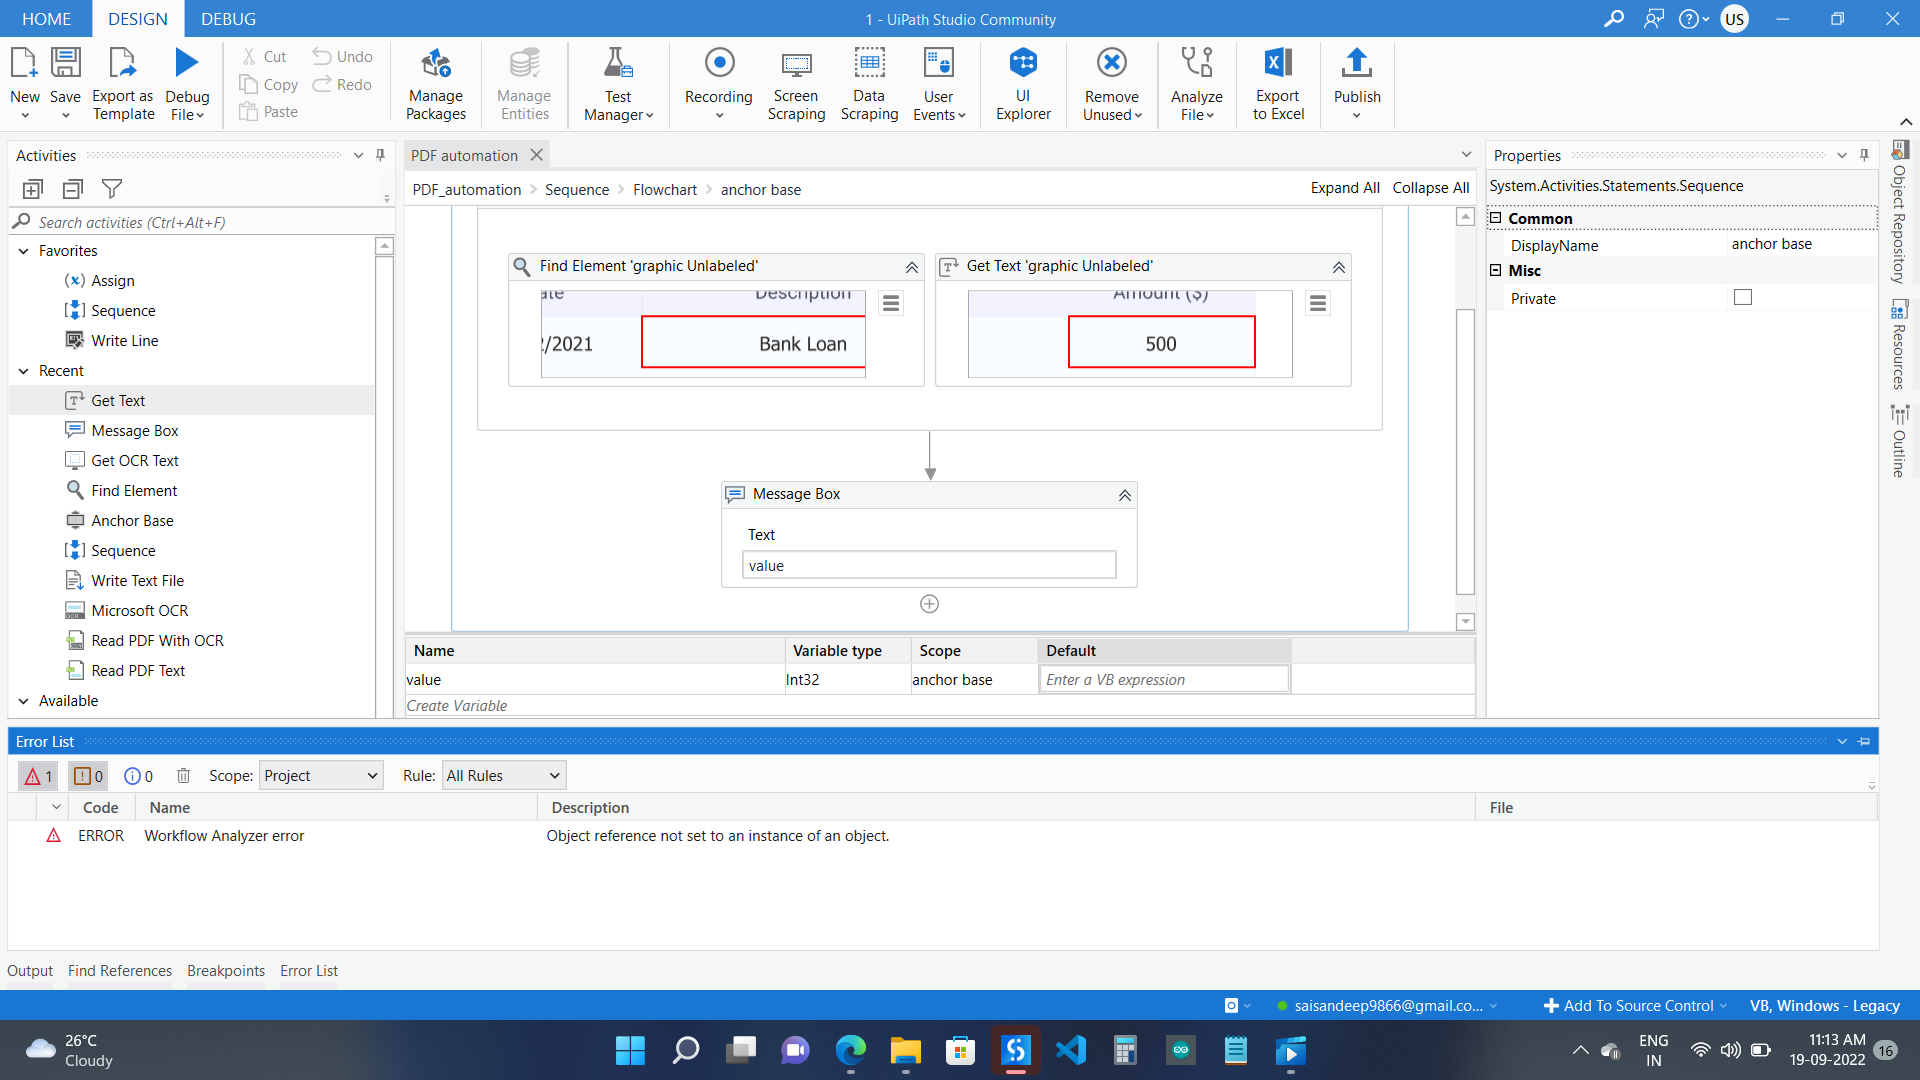Image resolution: width=1920 pixels, height=1080 pixels.
Task: Open the Scope dropdown set to Project
Action: click(320, 775)
